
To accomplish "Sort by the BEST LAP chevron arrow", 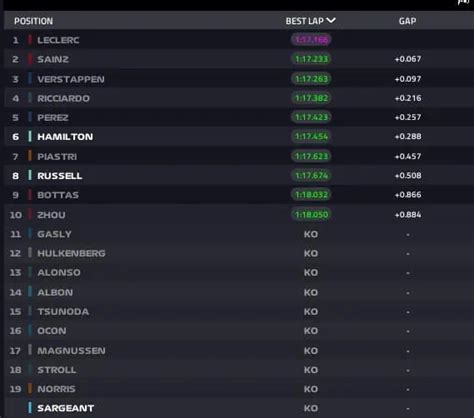I will pyautogui.click(x=331, y=21).
